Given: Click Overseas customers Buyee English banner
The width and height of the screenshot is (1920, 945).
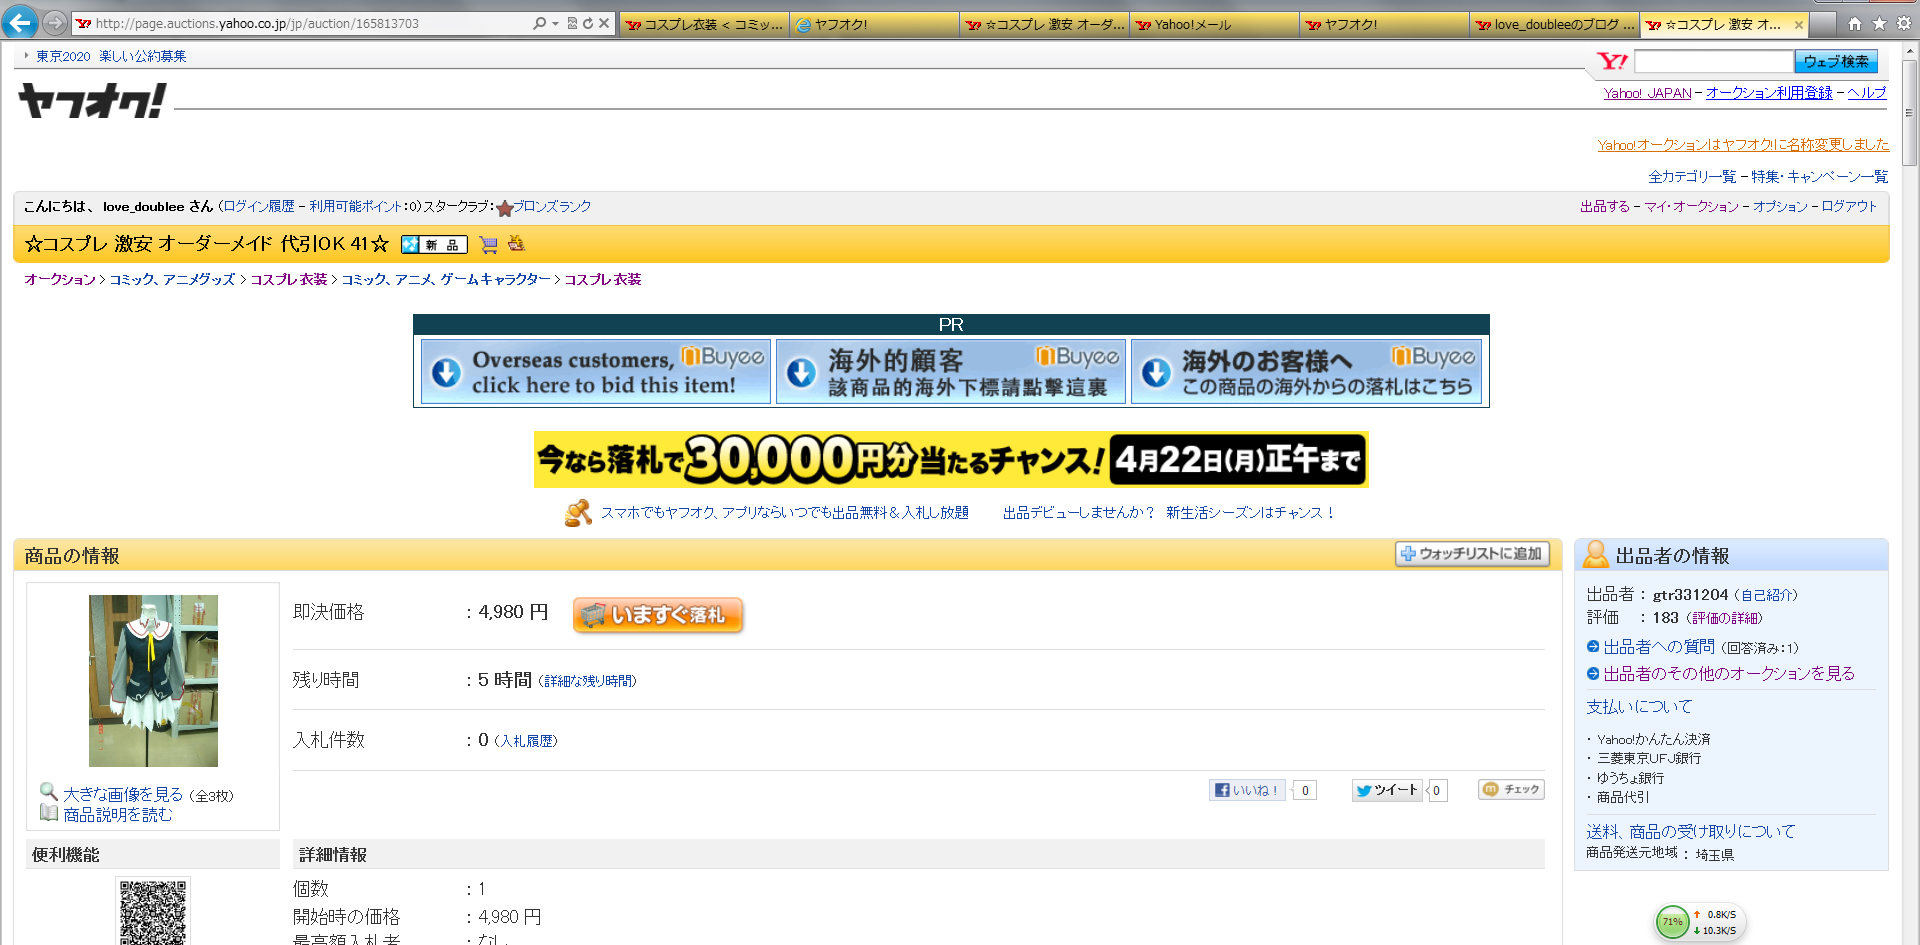Looking at the screenshot, I should [596, 372].
